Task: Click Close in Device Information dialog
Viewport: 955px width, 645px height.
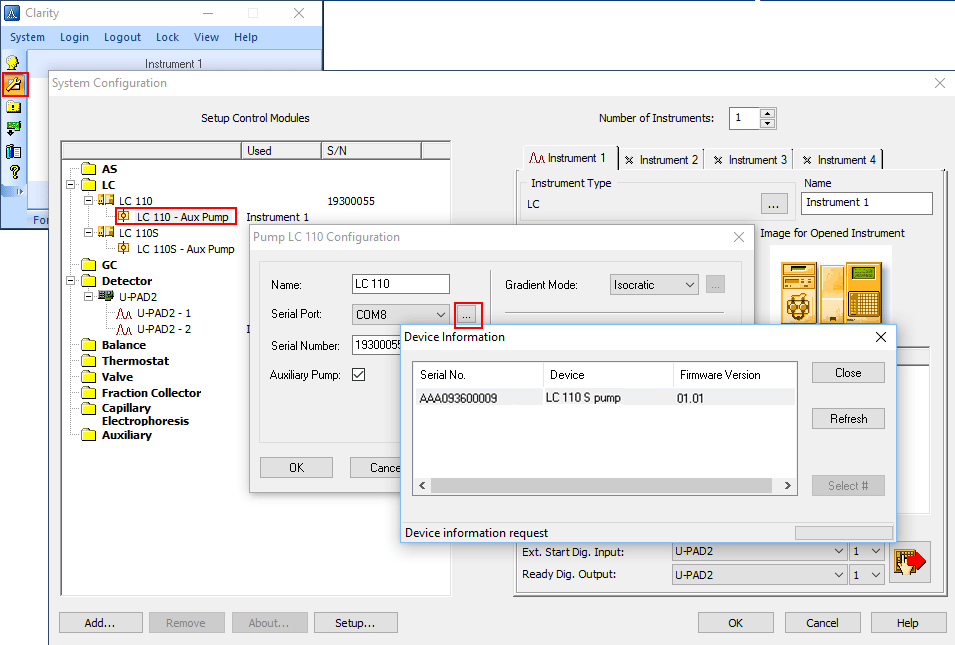Action: pyautogui.click(x=848, y=373)
